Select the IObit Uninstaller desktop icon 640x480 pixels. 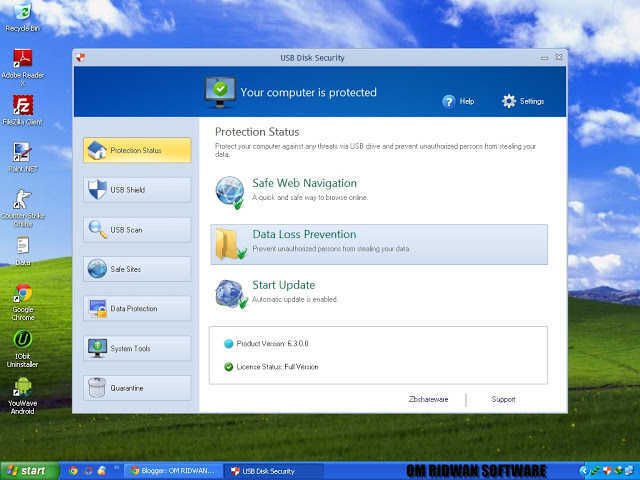click(22, 349)
